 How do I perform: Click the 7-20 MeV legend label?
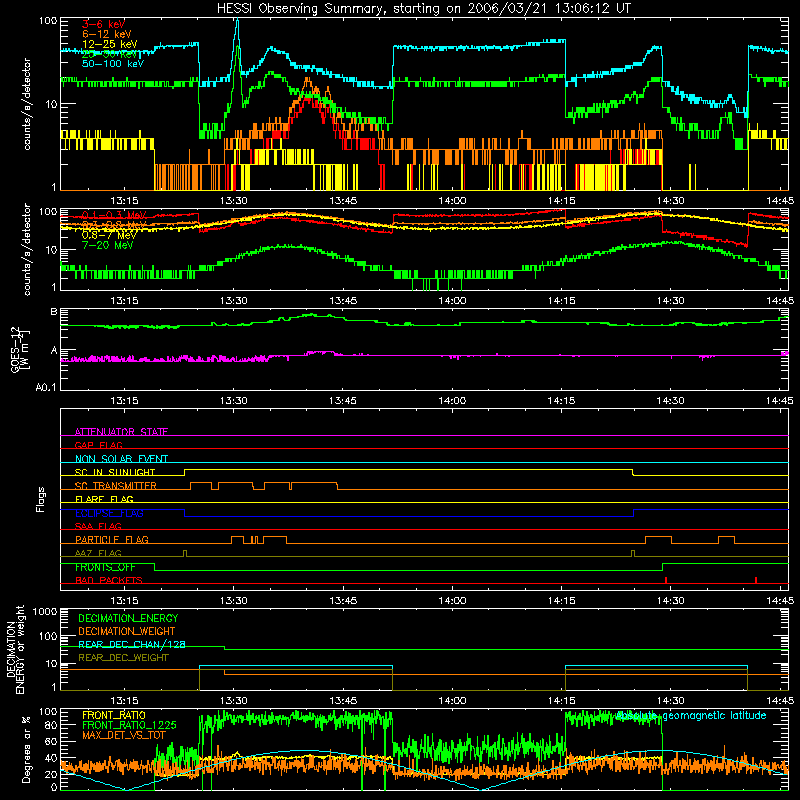[107, 245]
